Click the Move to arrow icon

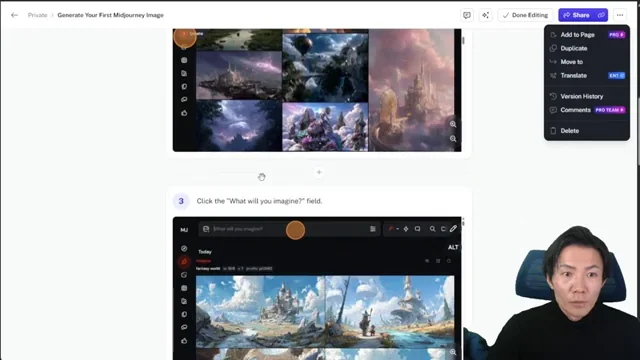click(x=553, y=62)
